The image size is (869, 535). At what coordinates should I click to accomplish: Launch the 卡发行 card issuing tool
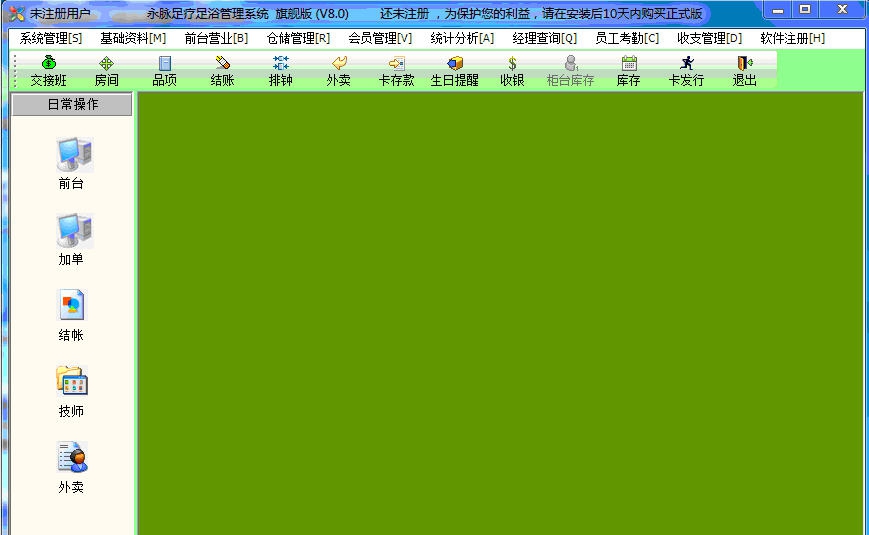coord(686,71)
